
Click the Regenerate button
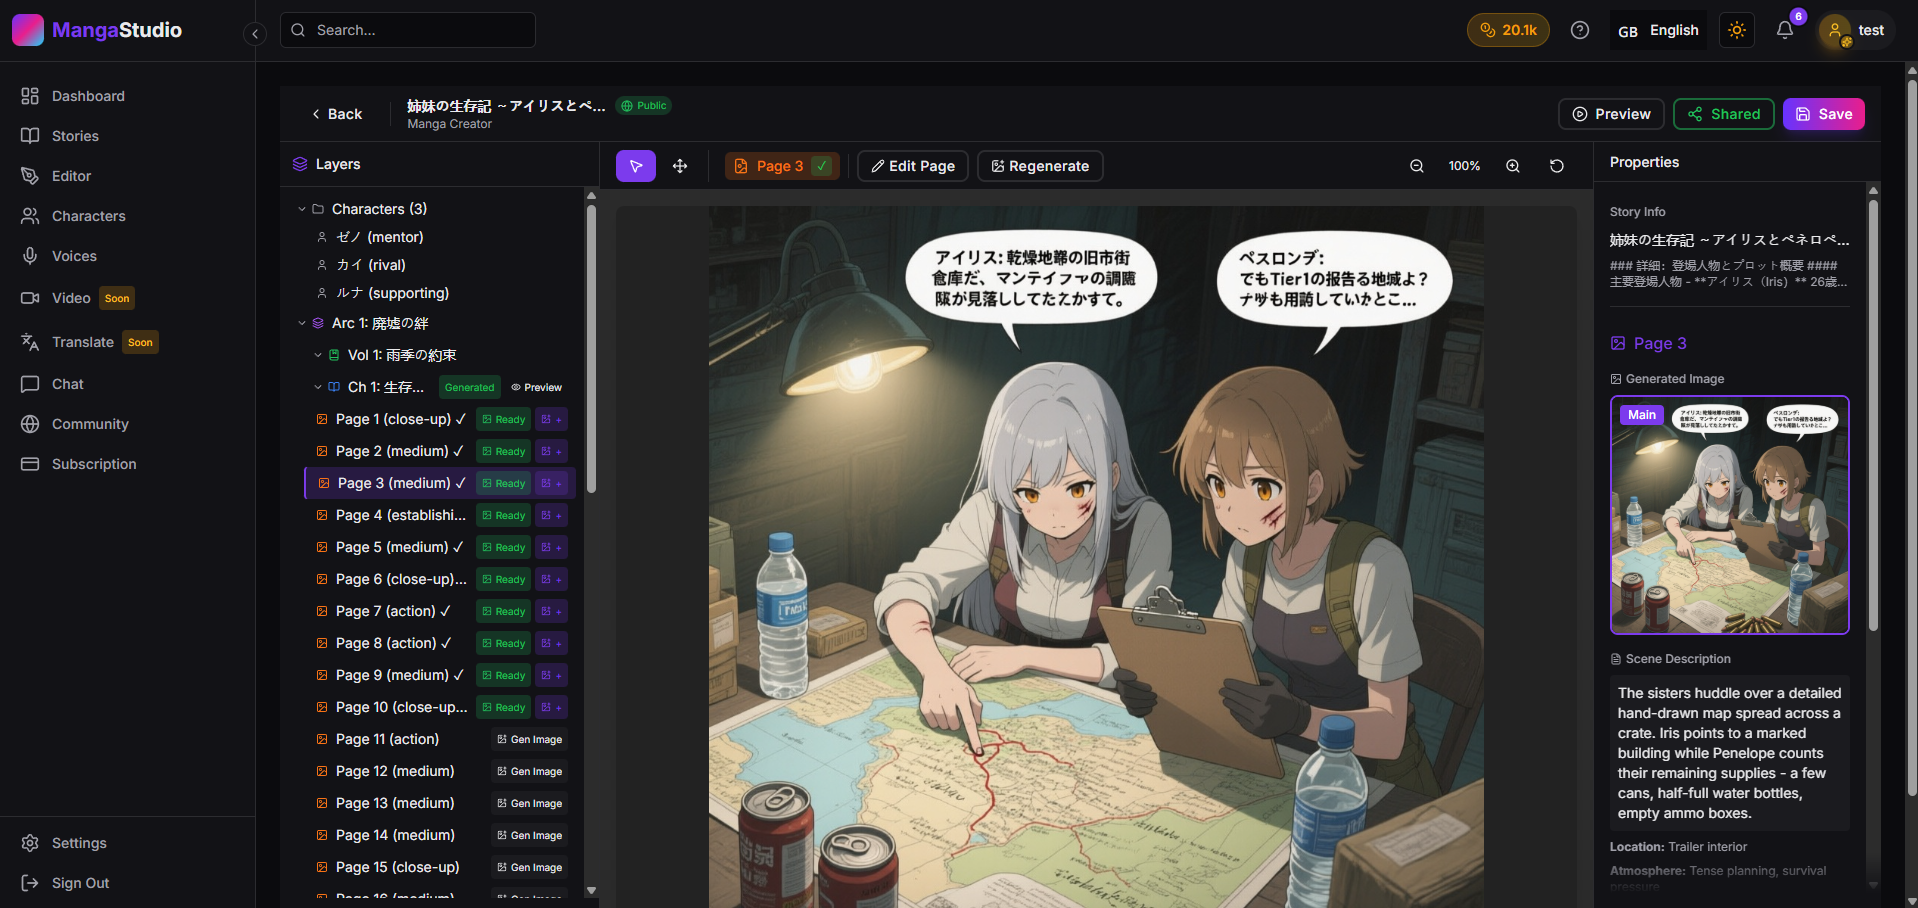click(x=1039, y=165)
